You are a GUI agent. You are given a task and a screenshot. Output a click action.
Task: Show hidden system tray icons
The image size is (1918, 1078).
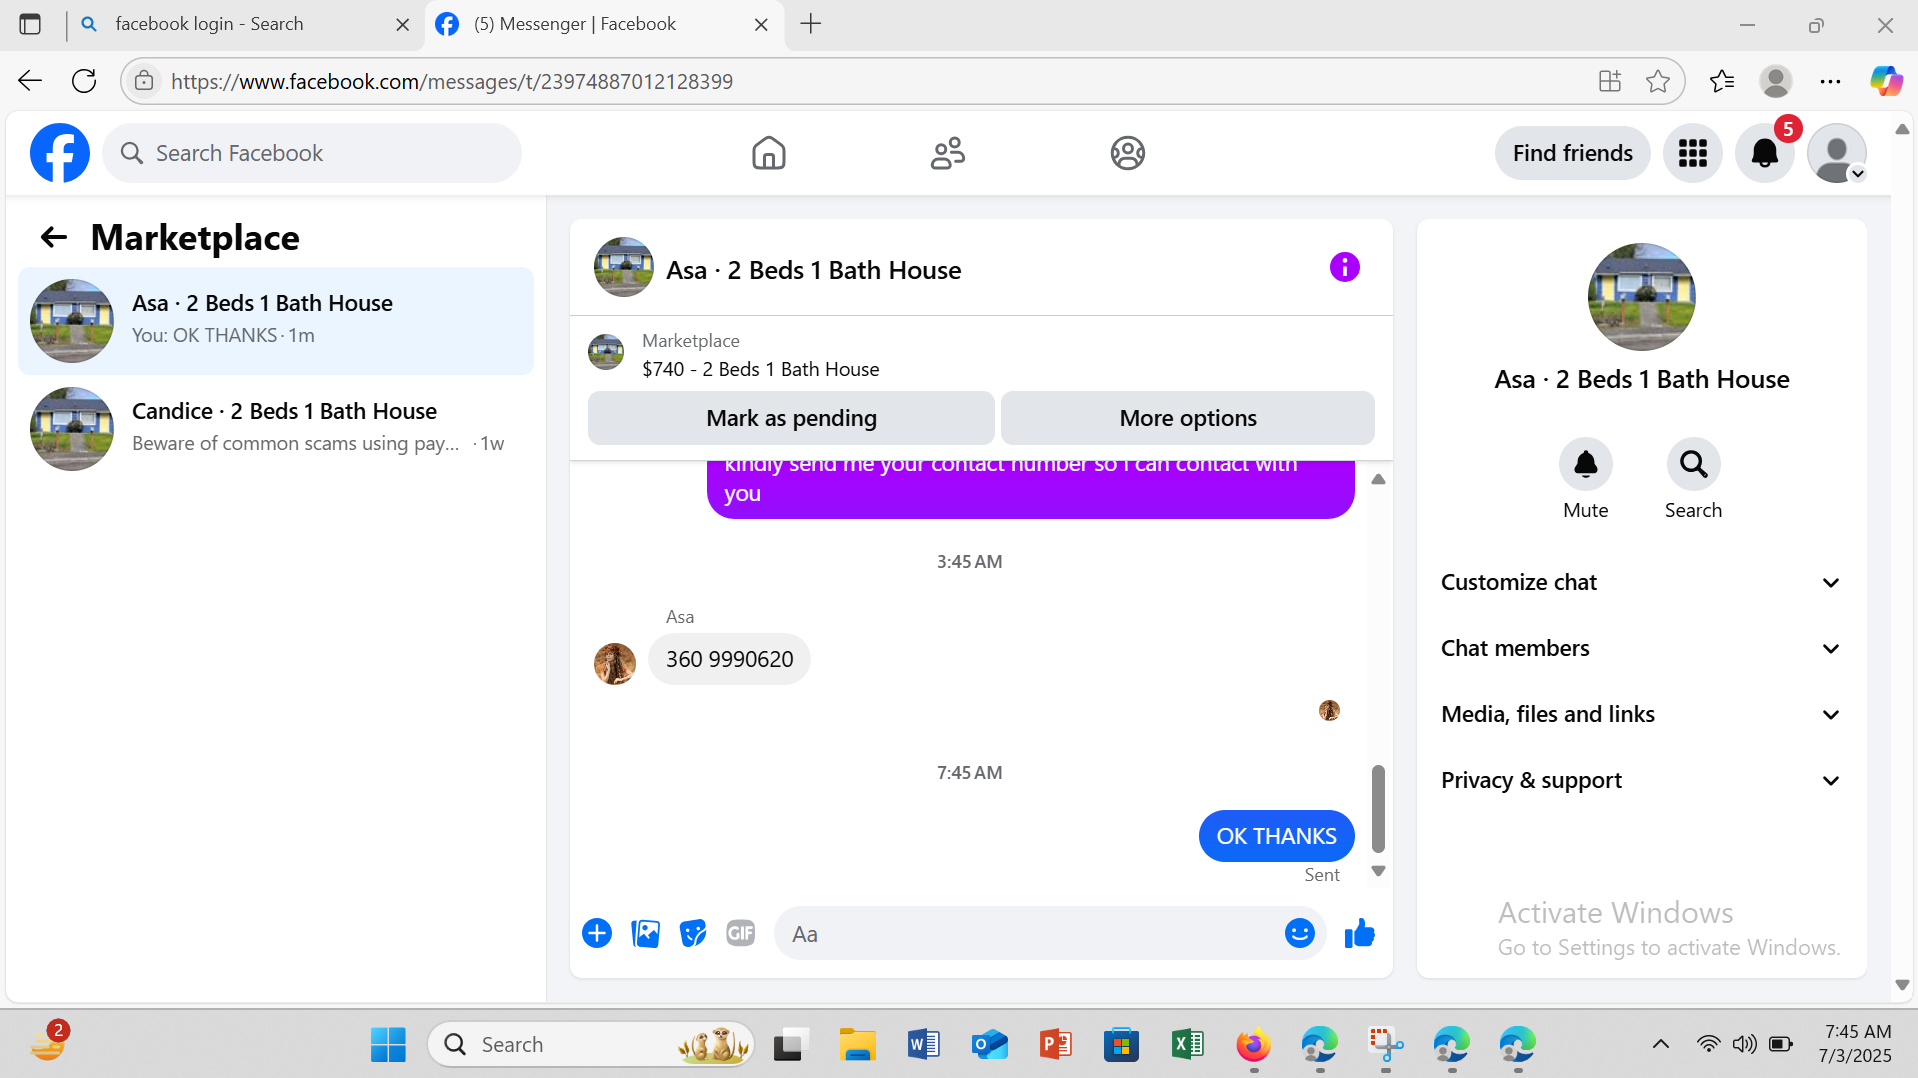(1660, 1044)
